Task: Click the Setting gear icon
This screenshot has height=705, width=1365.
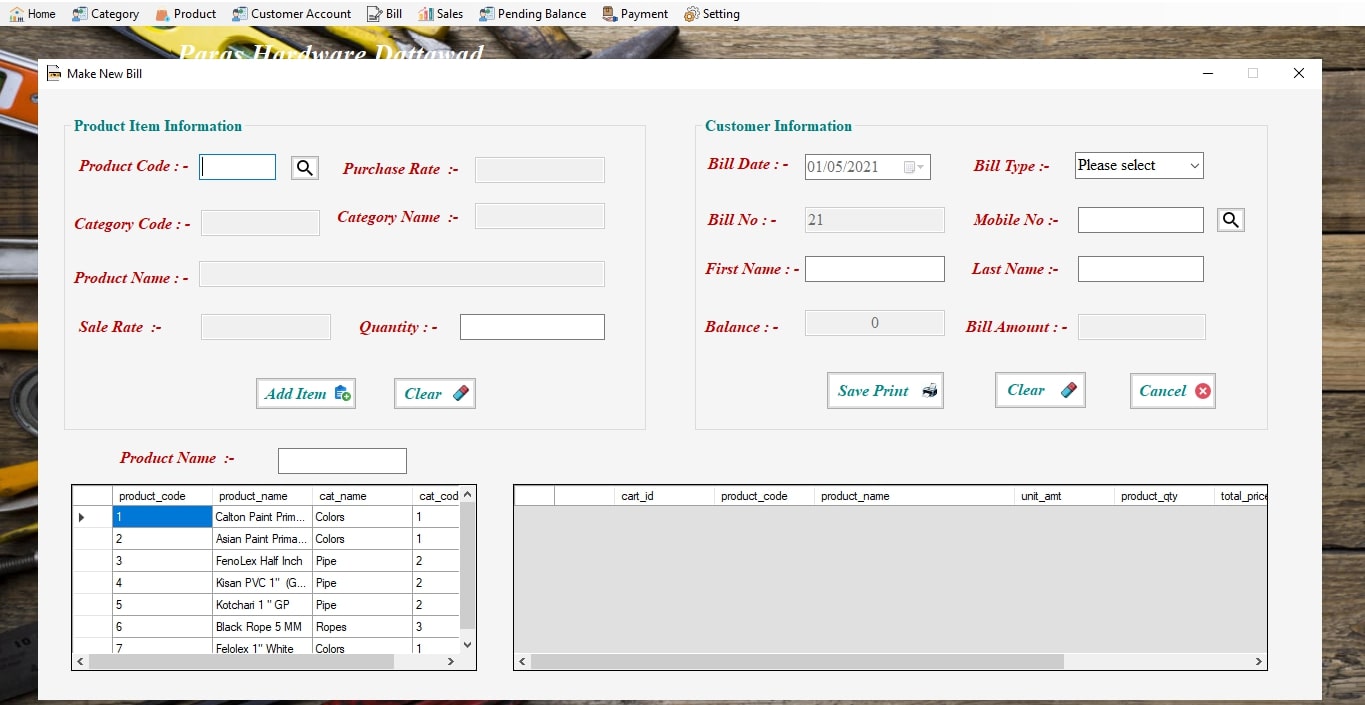Action: 691,14
